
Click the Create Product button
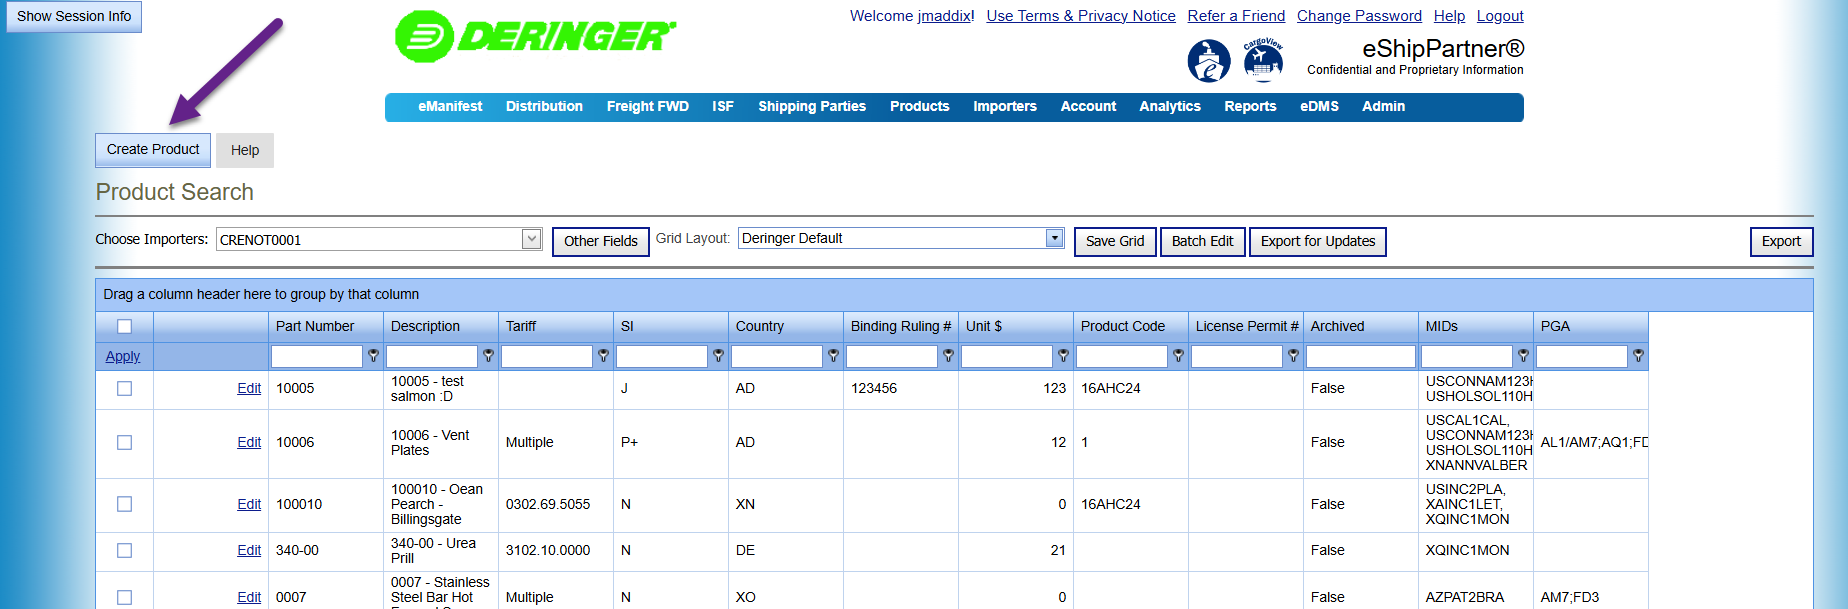(153, 150)
